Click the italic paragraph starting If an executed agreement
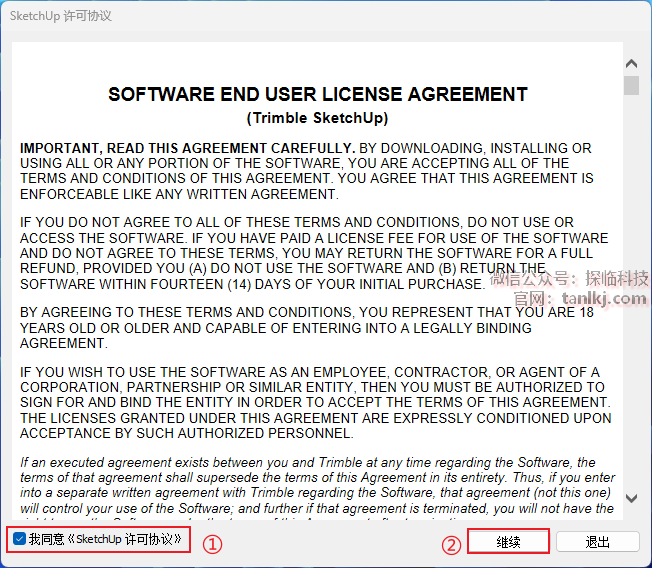The height and width of the screenshot is (568, 652). 317,487
